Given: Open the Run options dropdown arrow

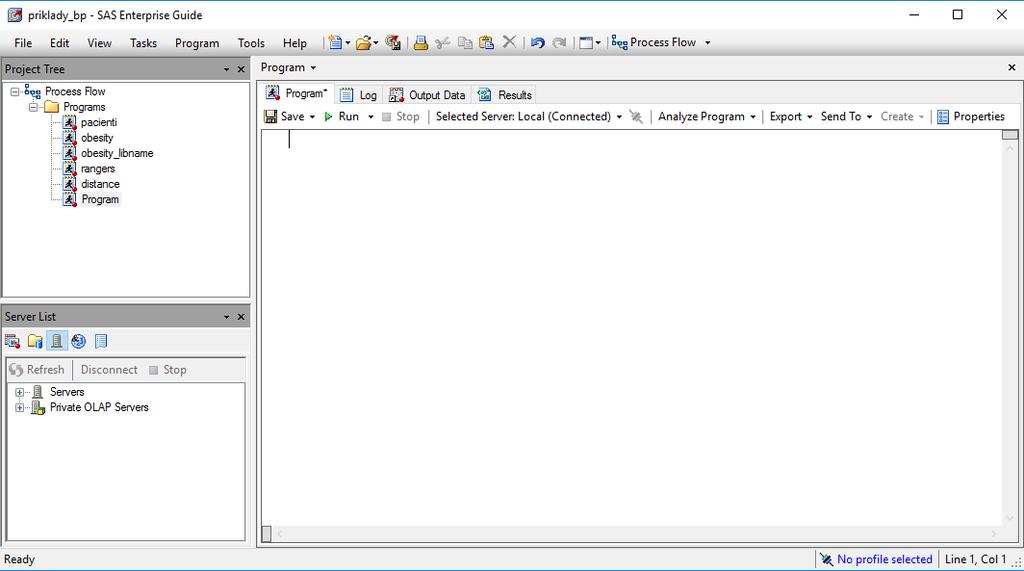Looking at the screenshot, I should 370,117.
